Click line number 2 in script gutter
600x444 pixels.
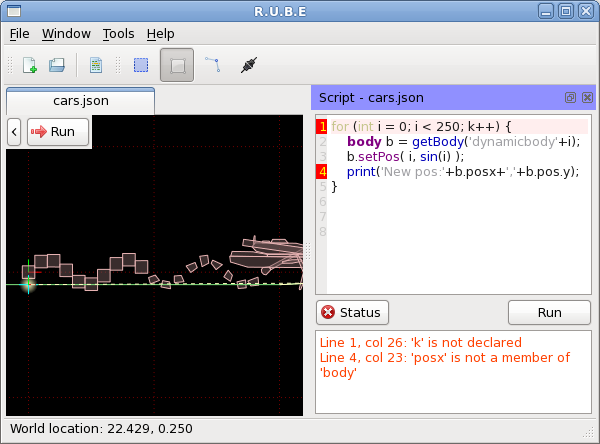(323, 142)
